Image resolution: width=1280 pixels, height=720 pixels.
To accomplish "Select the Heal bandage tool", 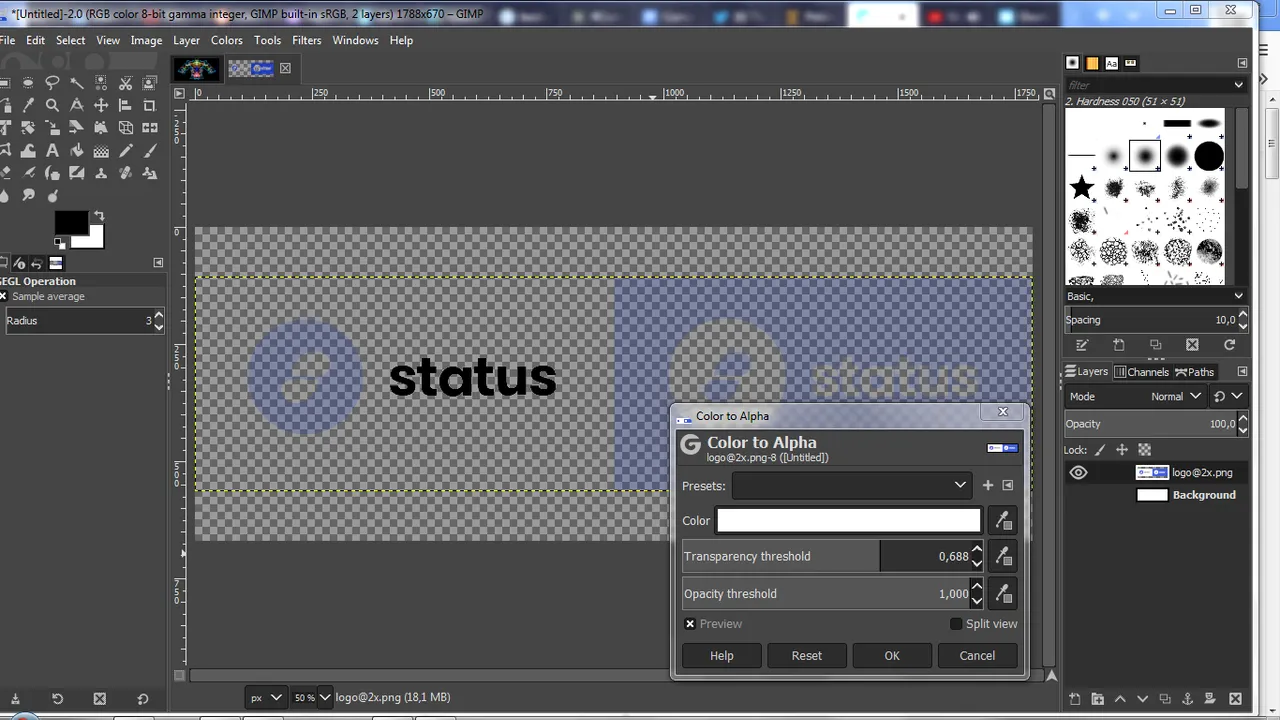I will pos(125,172).
